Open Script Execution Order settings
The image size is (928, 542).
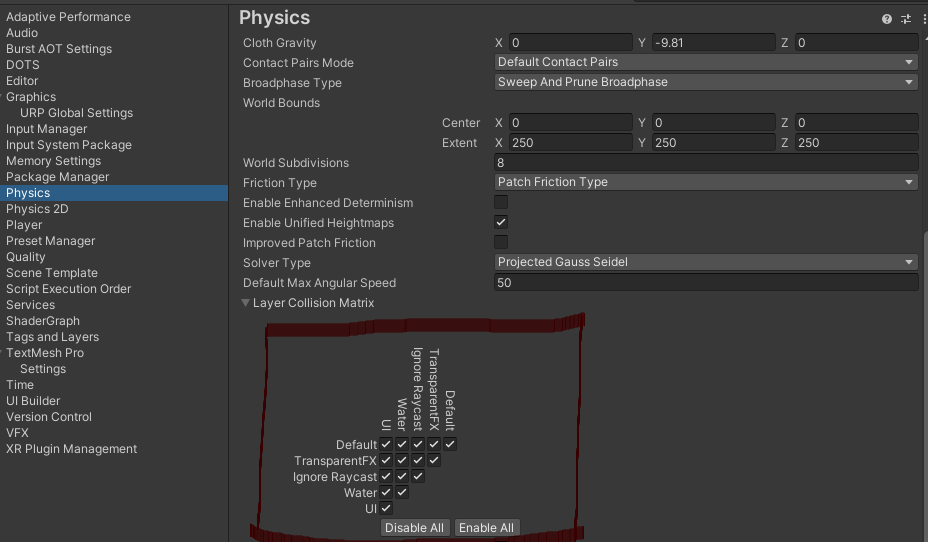pyautogui.click(x=68, y=288)
